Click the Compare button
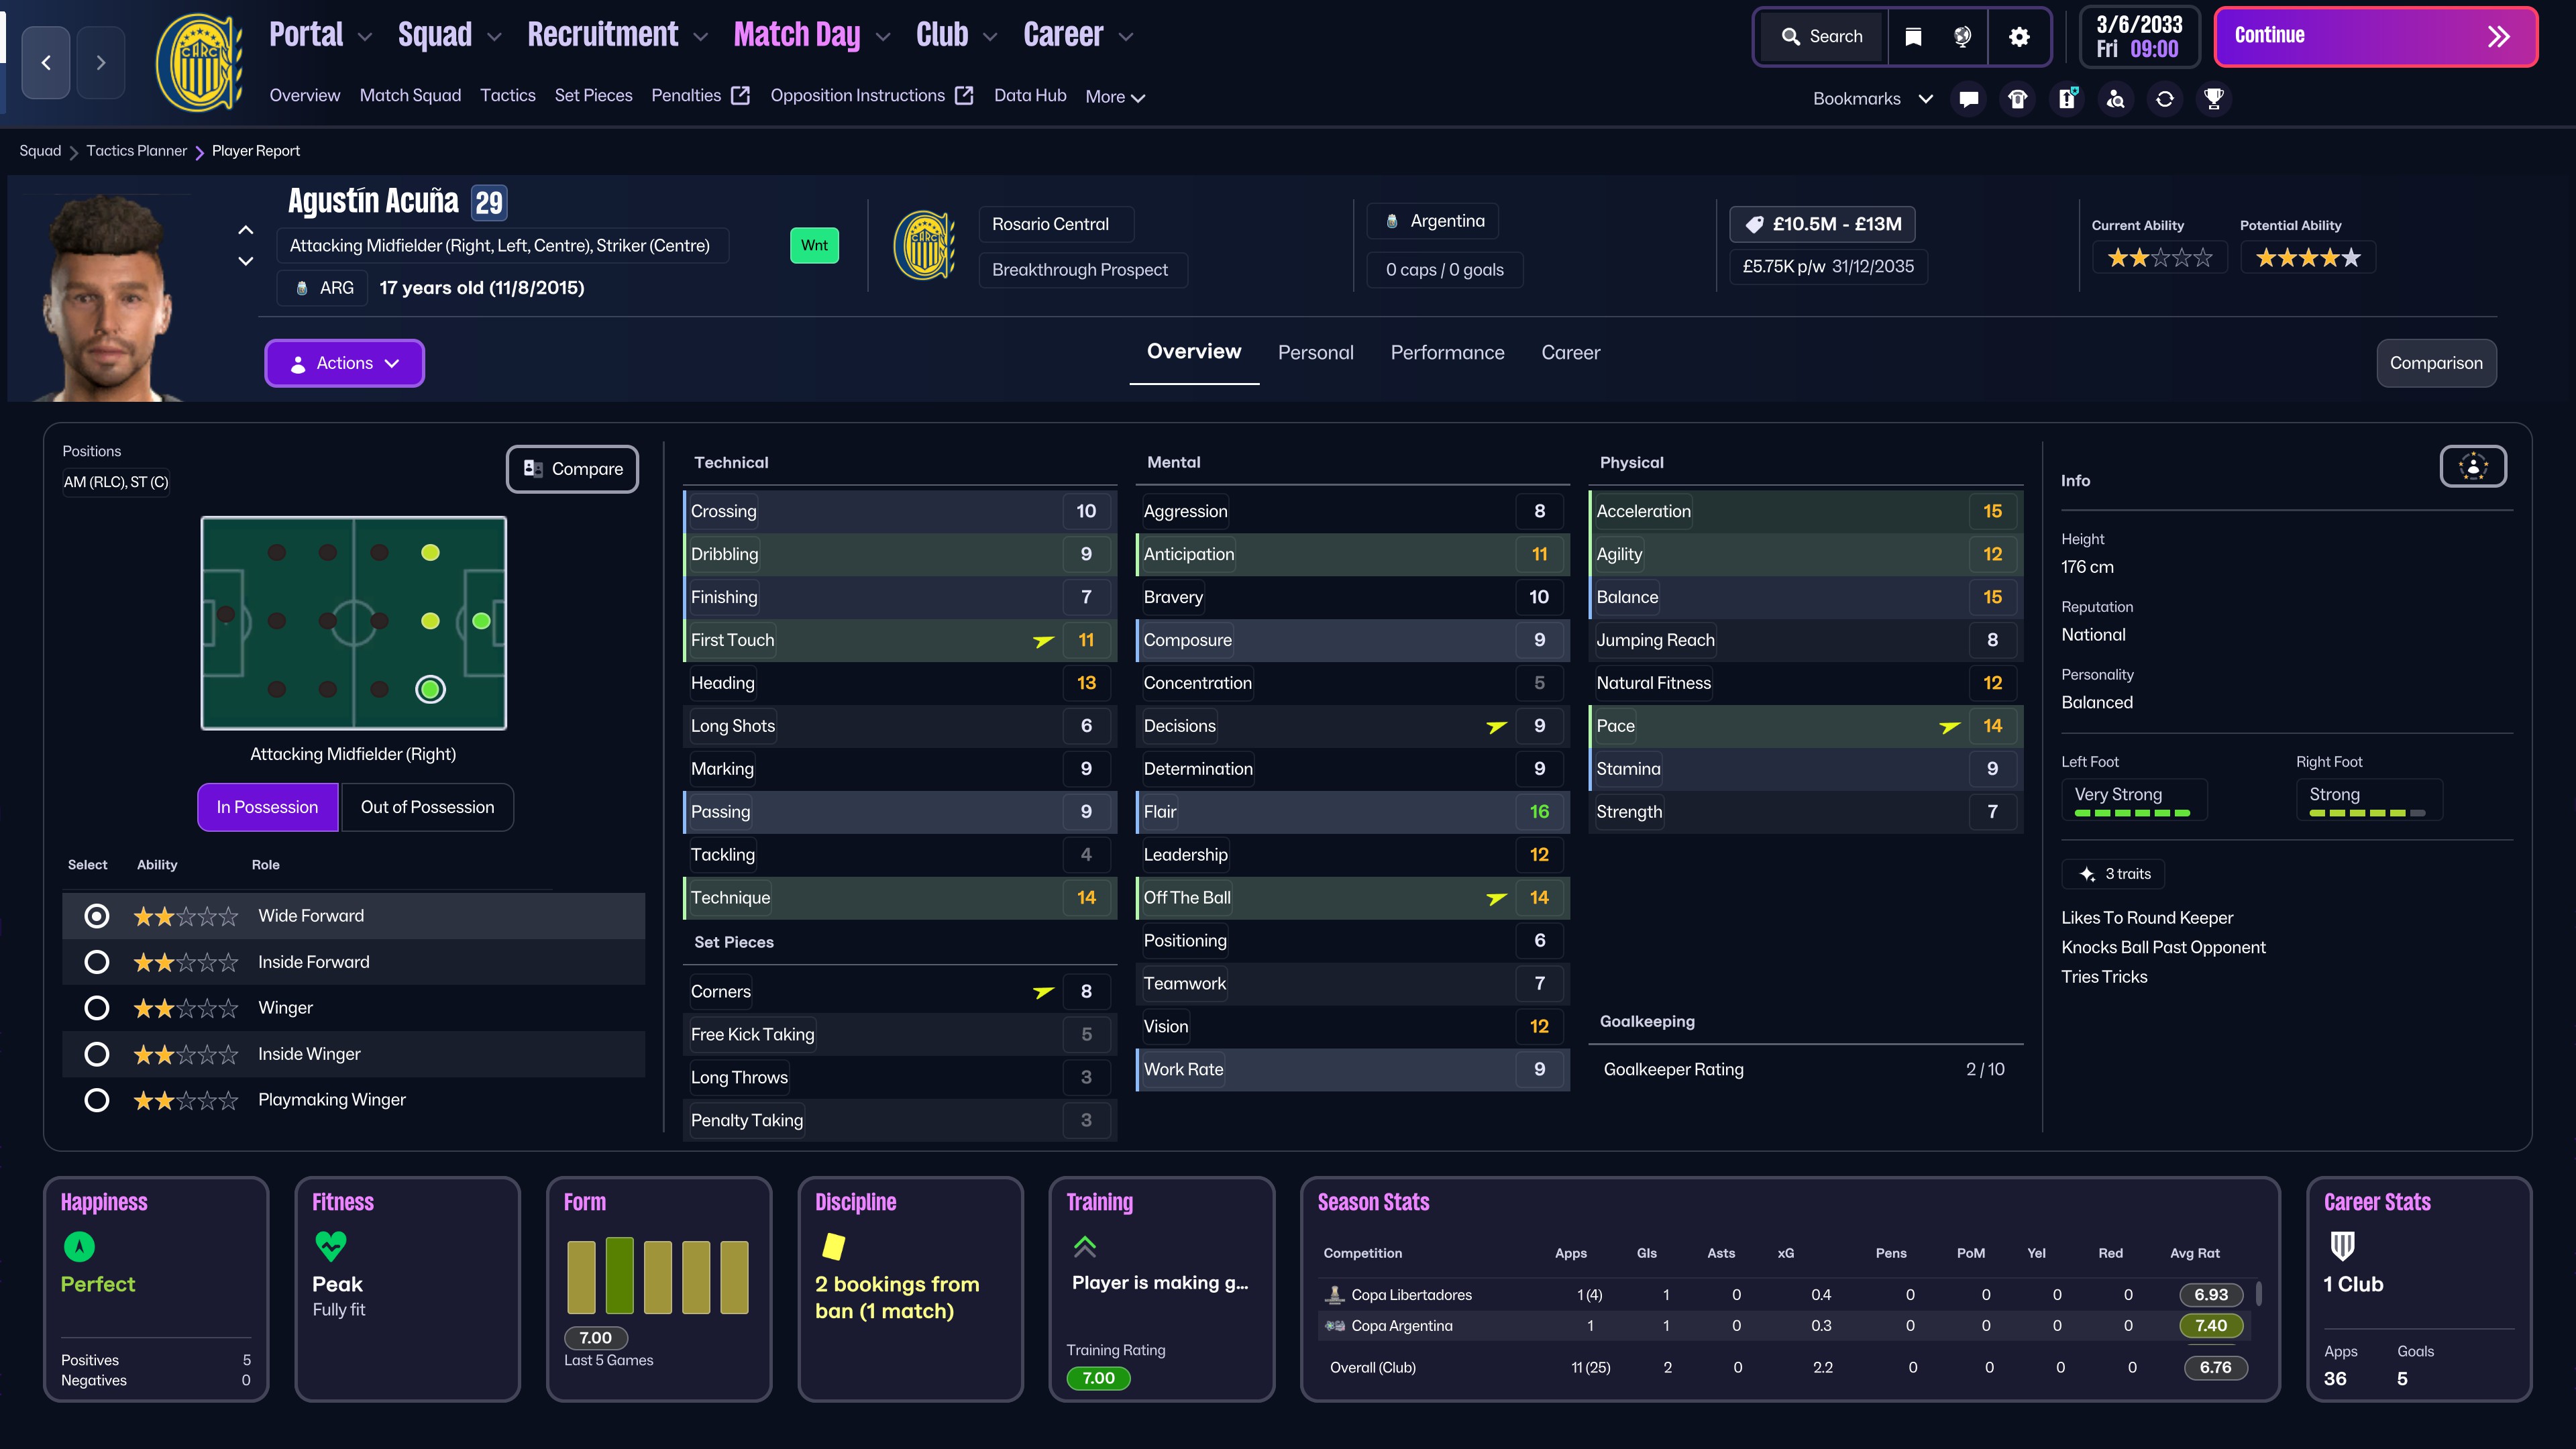2576x1449 pixels. (572, 469)
